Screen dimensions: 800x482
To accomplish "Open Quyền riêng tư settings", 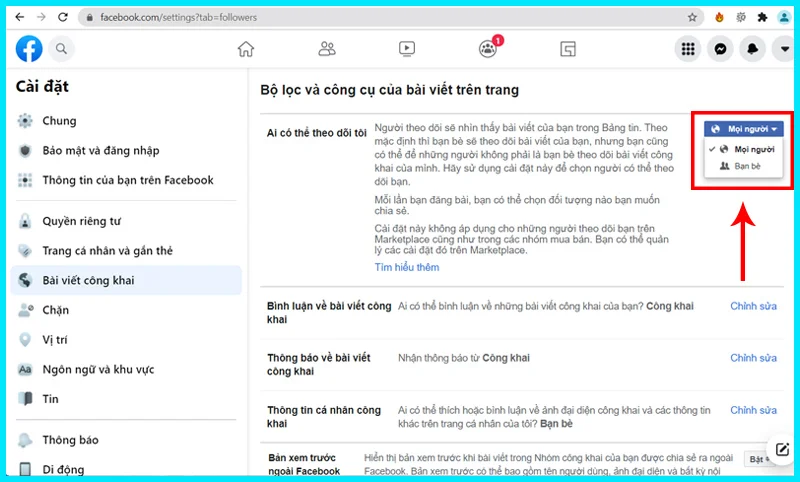I will click(126, 221).
